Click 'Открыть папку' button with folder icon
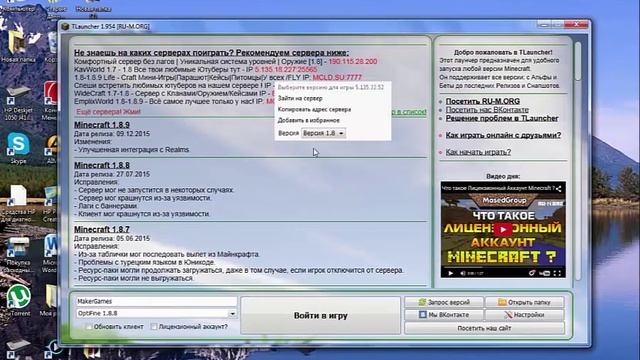Viewport: 640px width, 360px height. (524, 302)
